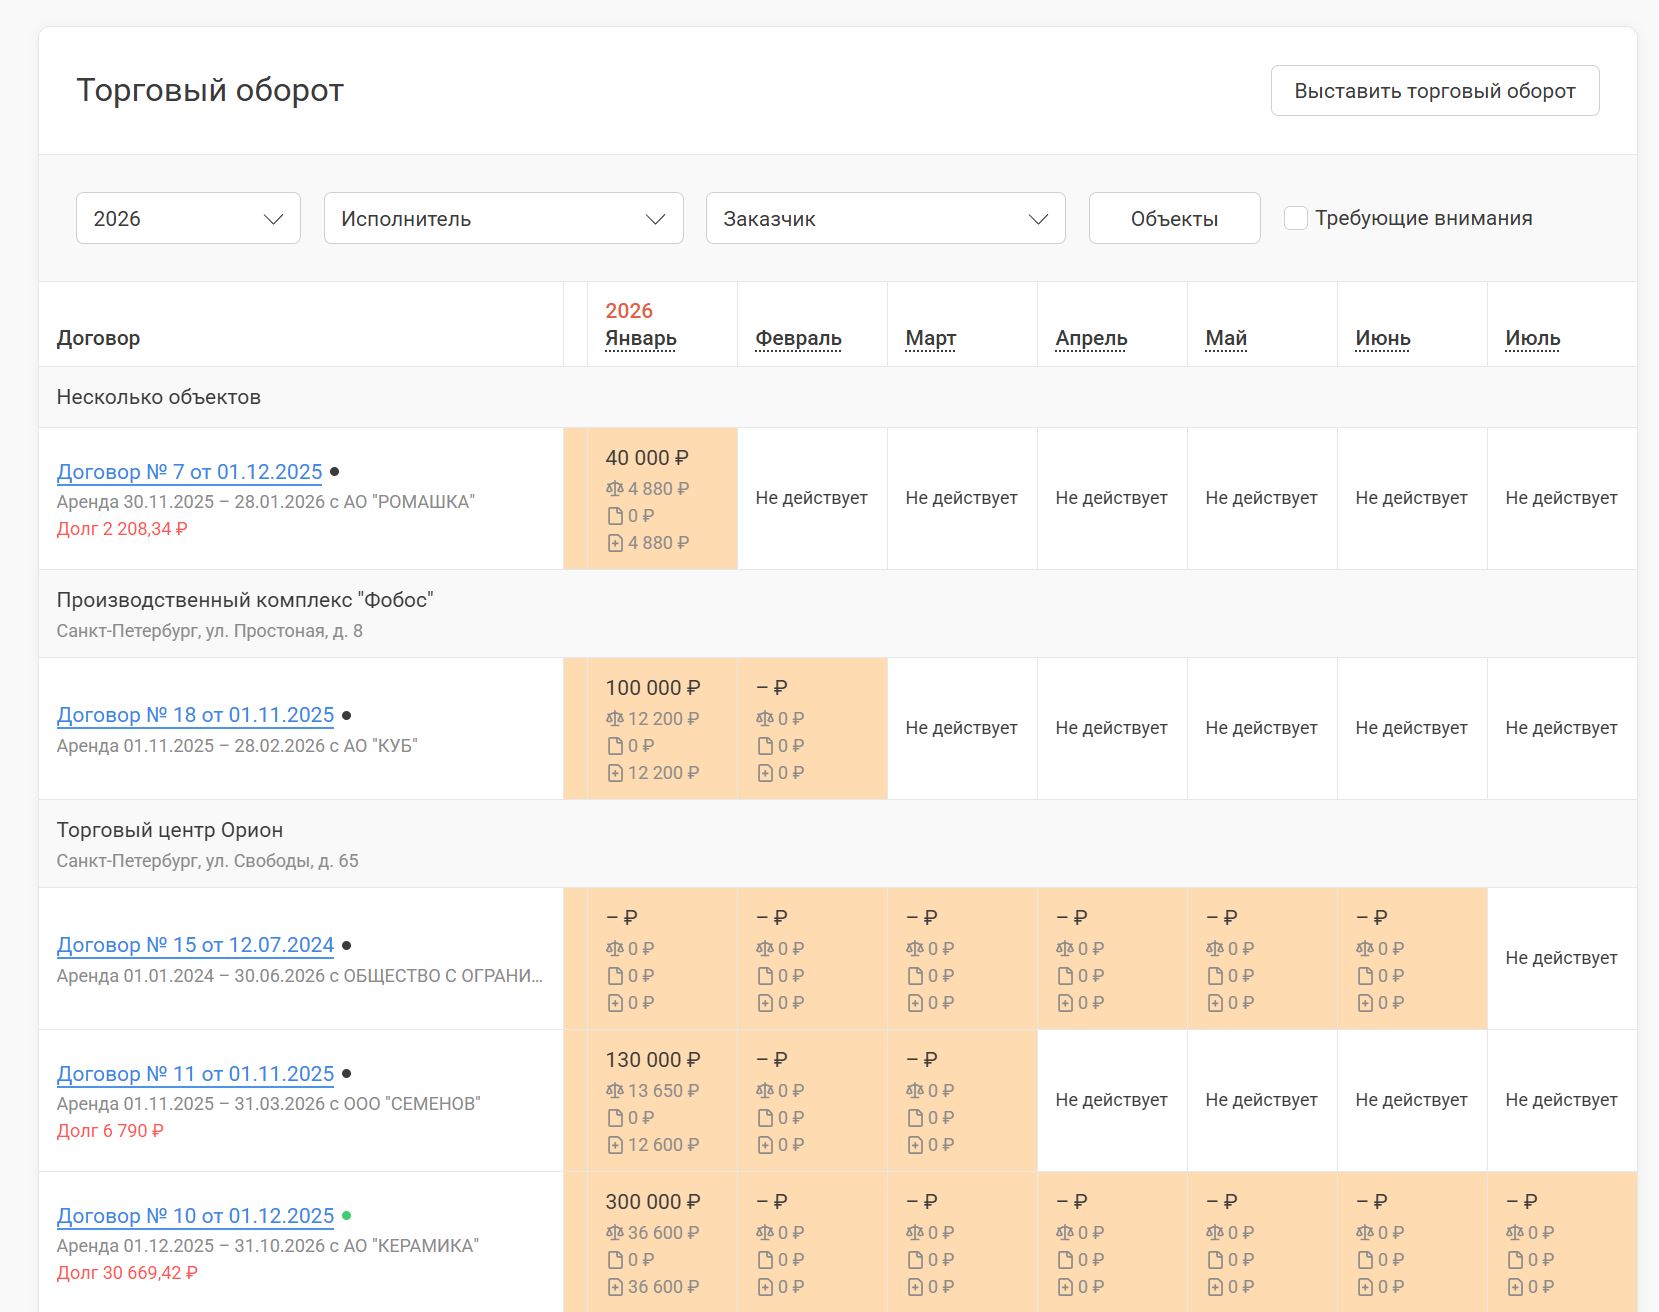Image resolution: width=1659 pixels, height=1312 pixels.
Task: Click black status dot next to Договор № 7
Action: [335, 472]
